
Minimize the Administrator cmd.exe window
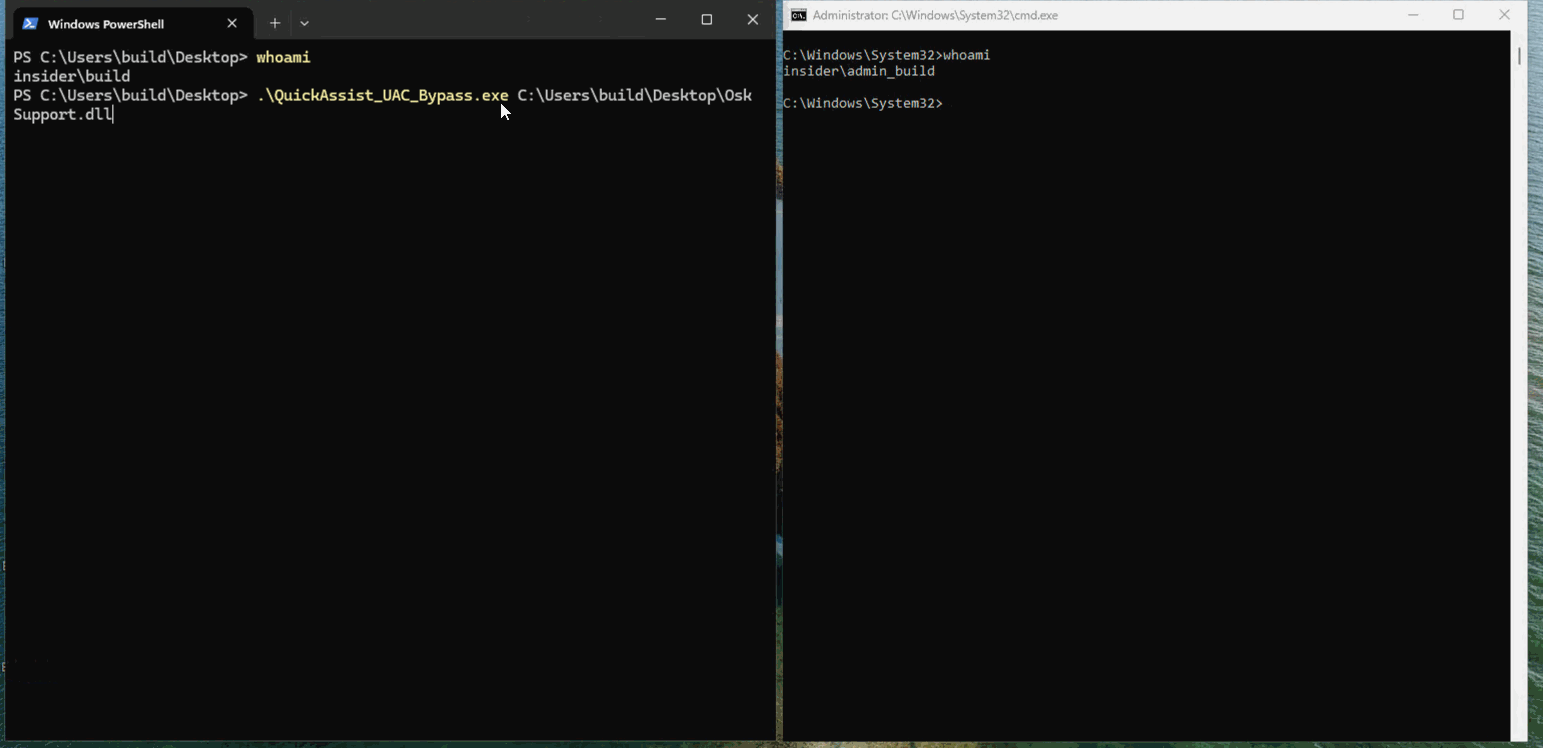coord(1413,15)
